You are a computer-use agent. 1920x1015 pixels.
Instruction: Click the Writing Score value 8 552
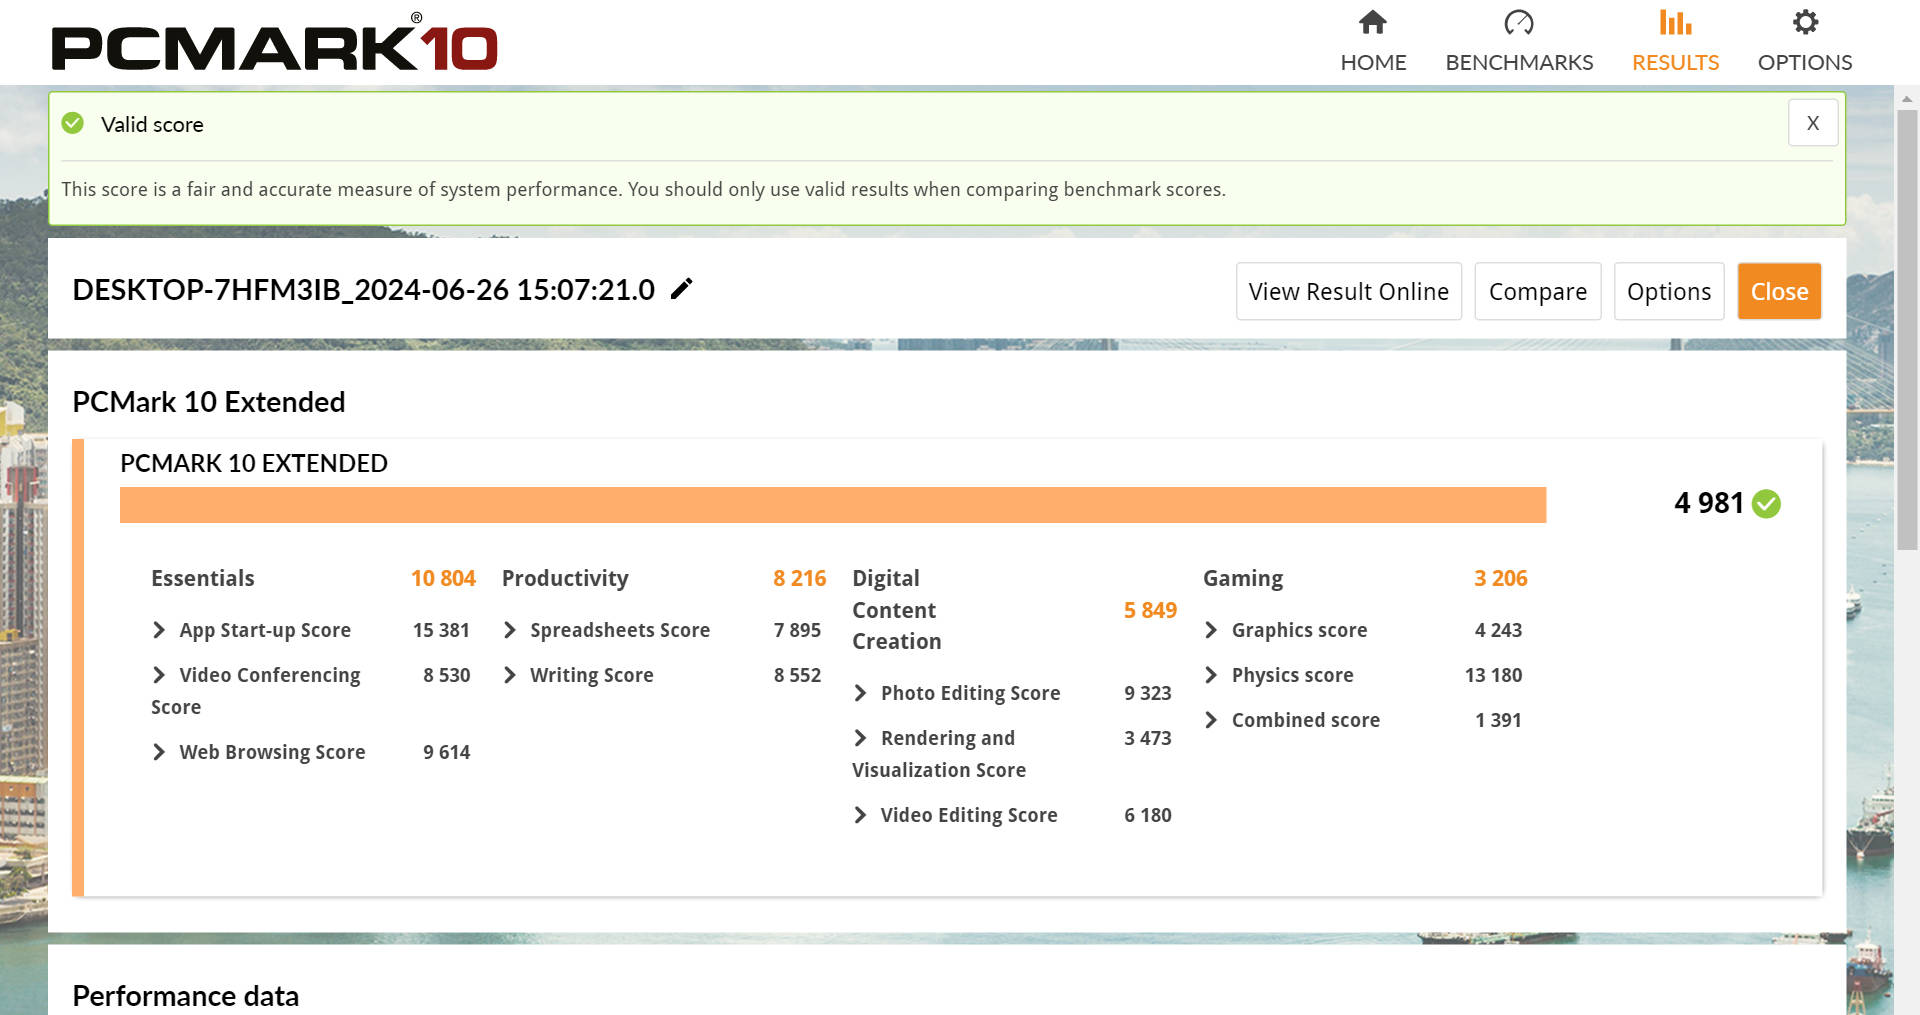pyautogui.click(x=797, y=675)
